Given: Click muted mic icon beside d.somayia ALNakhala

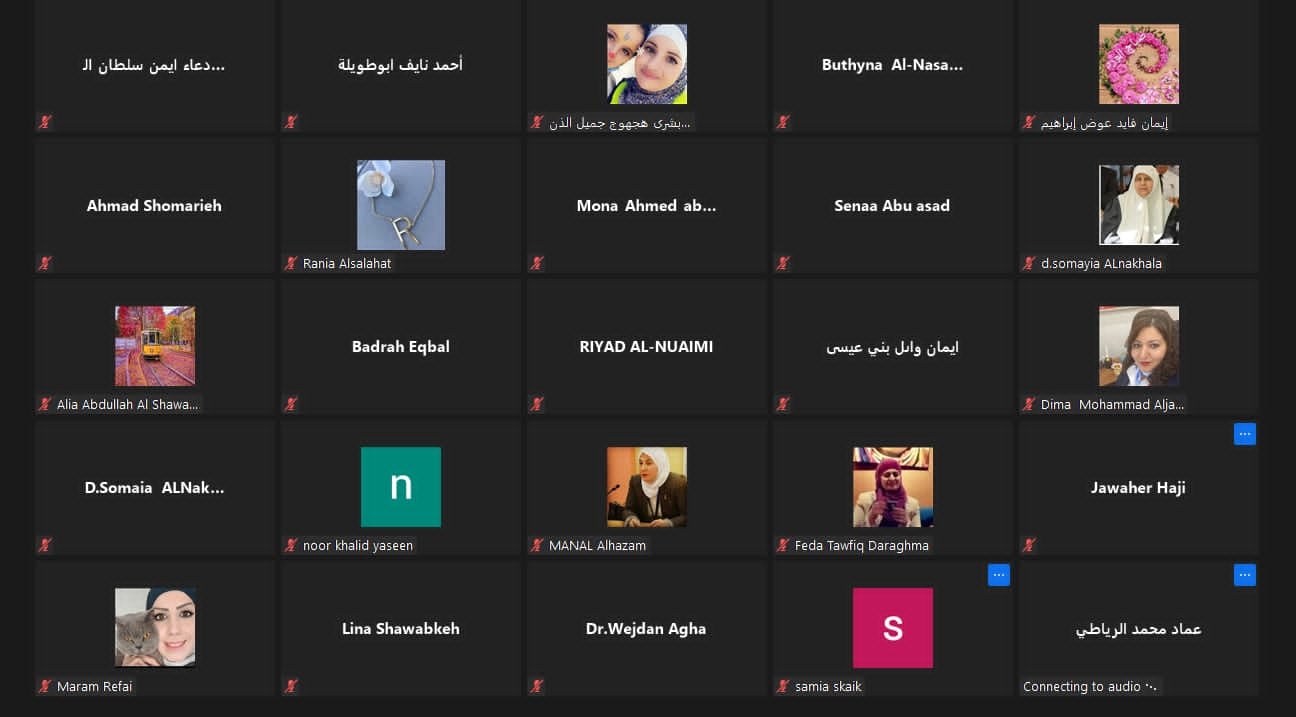Looking at the screenshot, I should point(1029,263).
